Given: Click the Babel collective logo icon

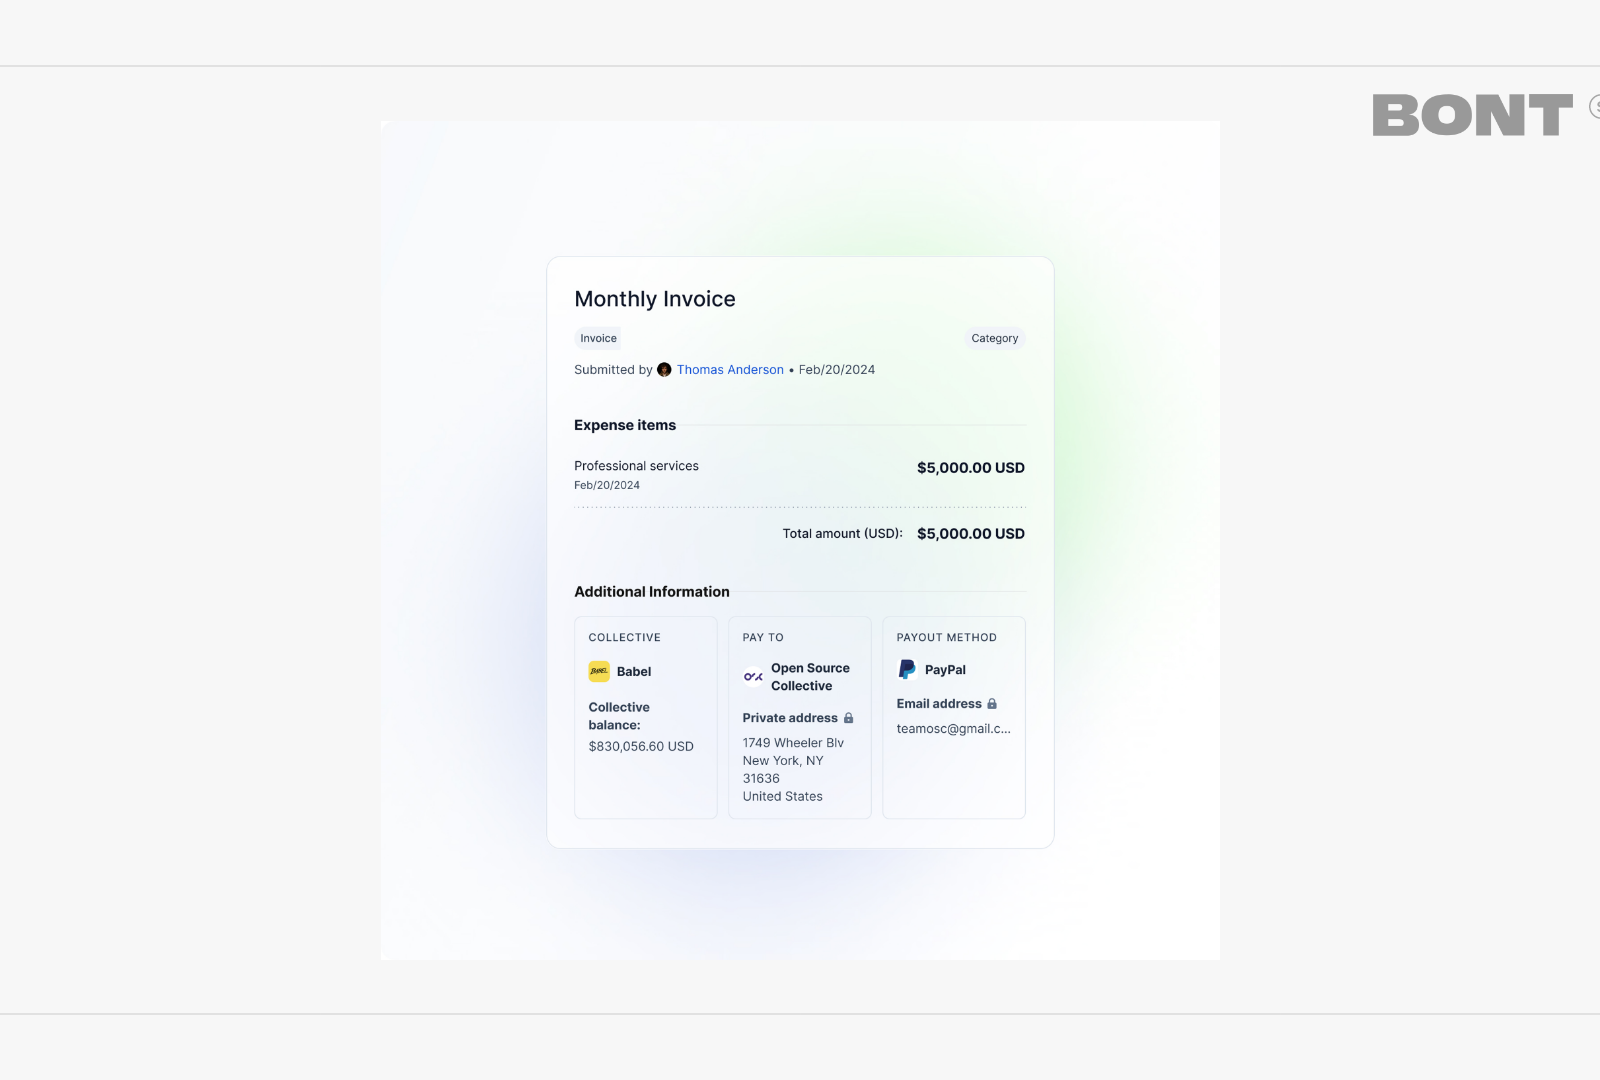Looking at the screenshot, I should [599, 671].
